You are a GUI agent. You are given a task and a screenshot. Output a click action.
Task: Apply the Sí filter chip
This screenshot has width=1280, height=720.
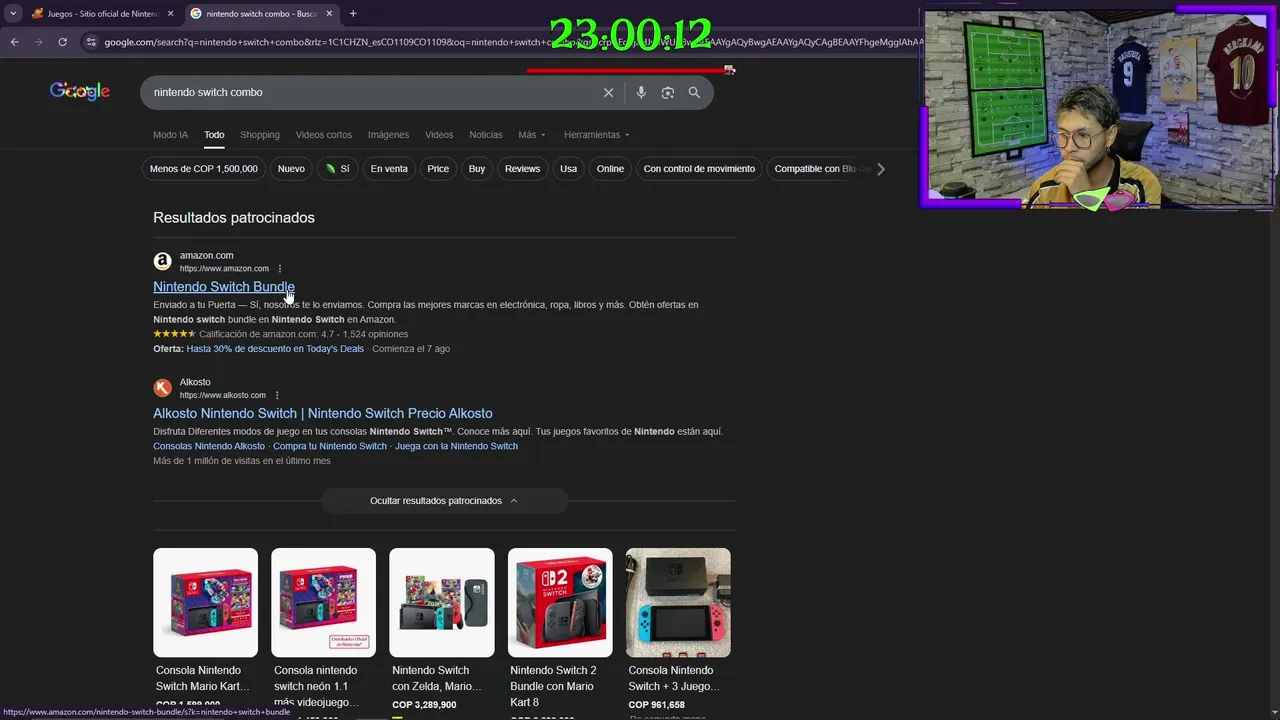click(337, 169)
